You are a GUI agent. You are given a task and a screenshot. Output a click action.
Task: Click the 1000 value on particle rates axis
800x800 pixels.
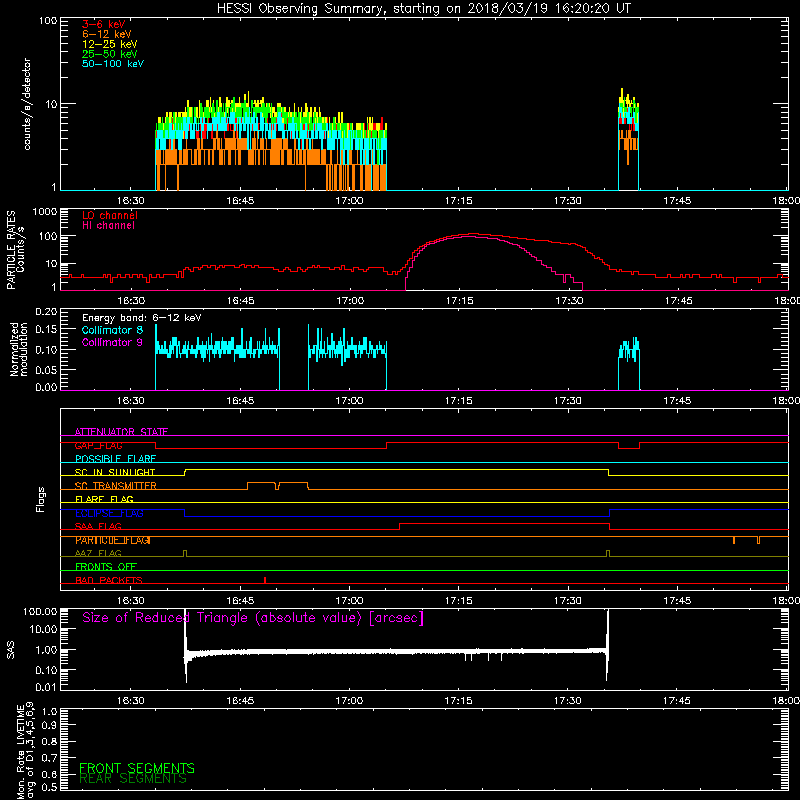(x=44, y=212)
